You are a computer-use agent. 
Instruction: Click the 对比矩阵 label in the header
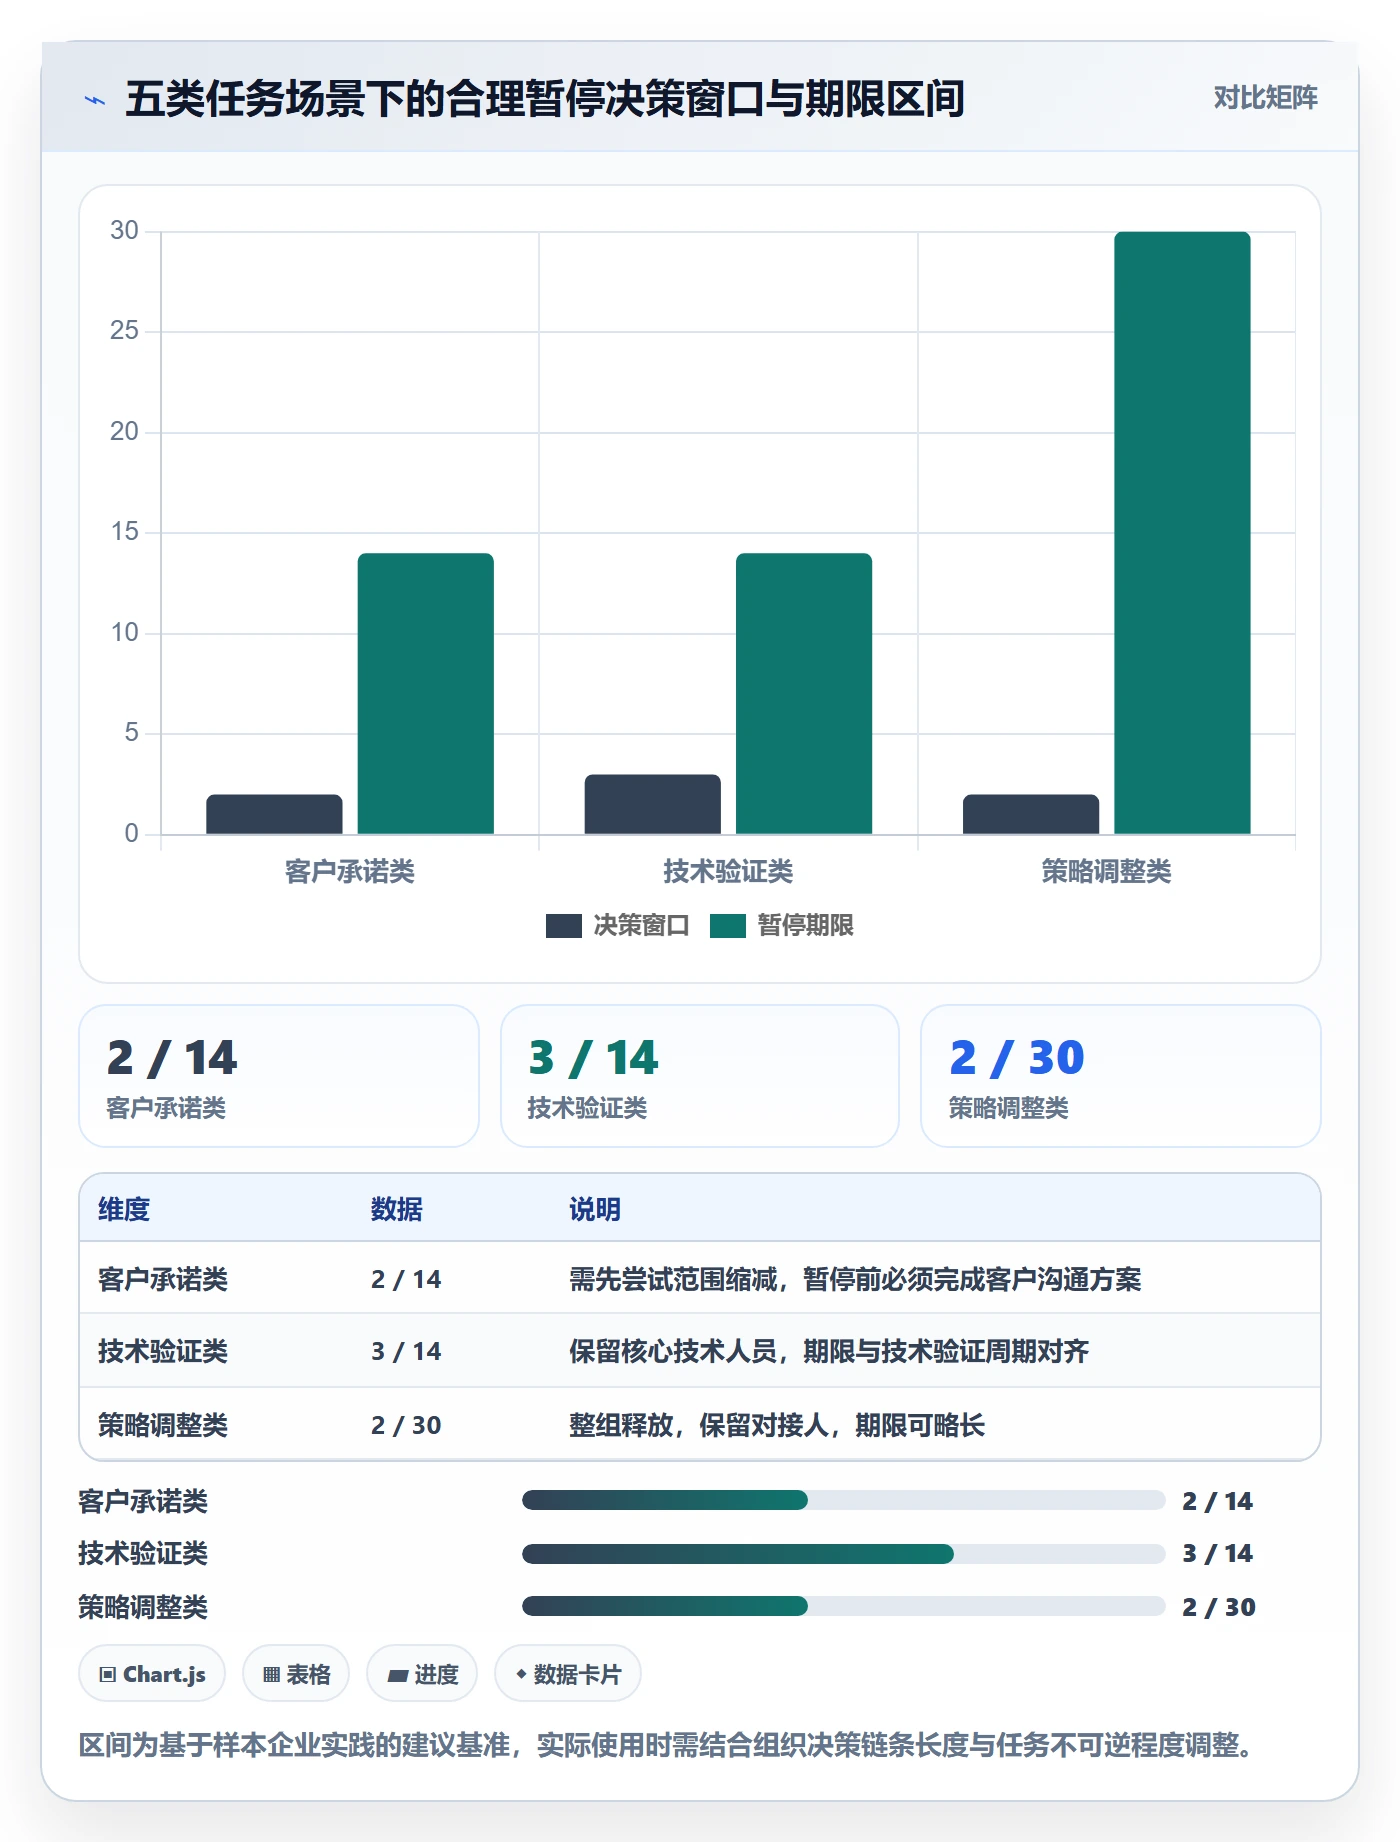[x=1265, y=98]
